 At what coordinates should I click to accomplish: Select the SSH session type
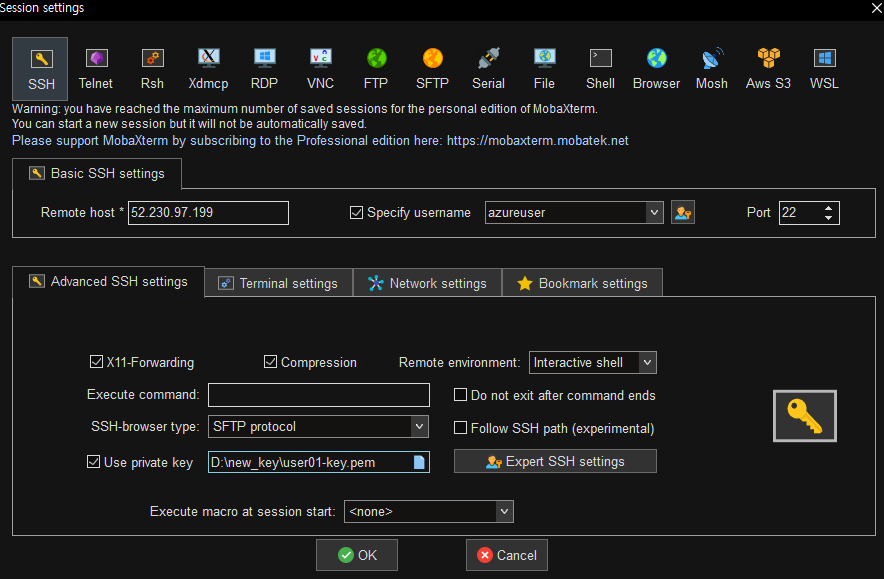[41, 69]
